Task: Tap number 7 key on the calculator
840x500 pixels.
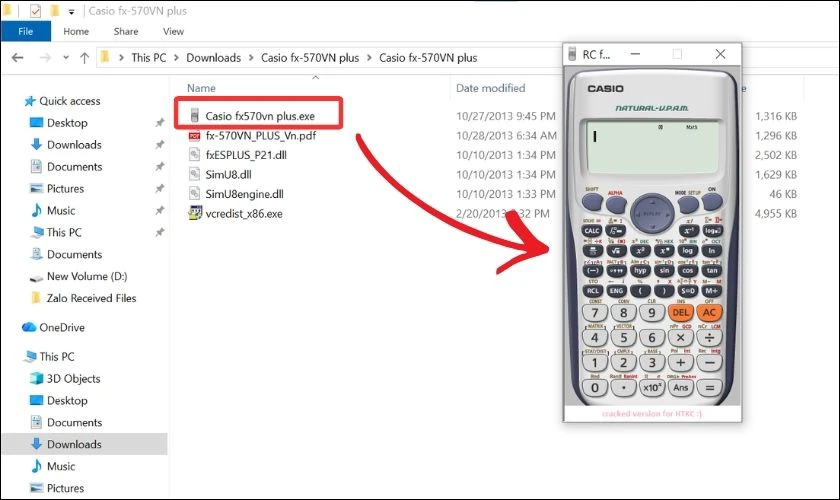Action: click(595, 312)
